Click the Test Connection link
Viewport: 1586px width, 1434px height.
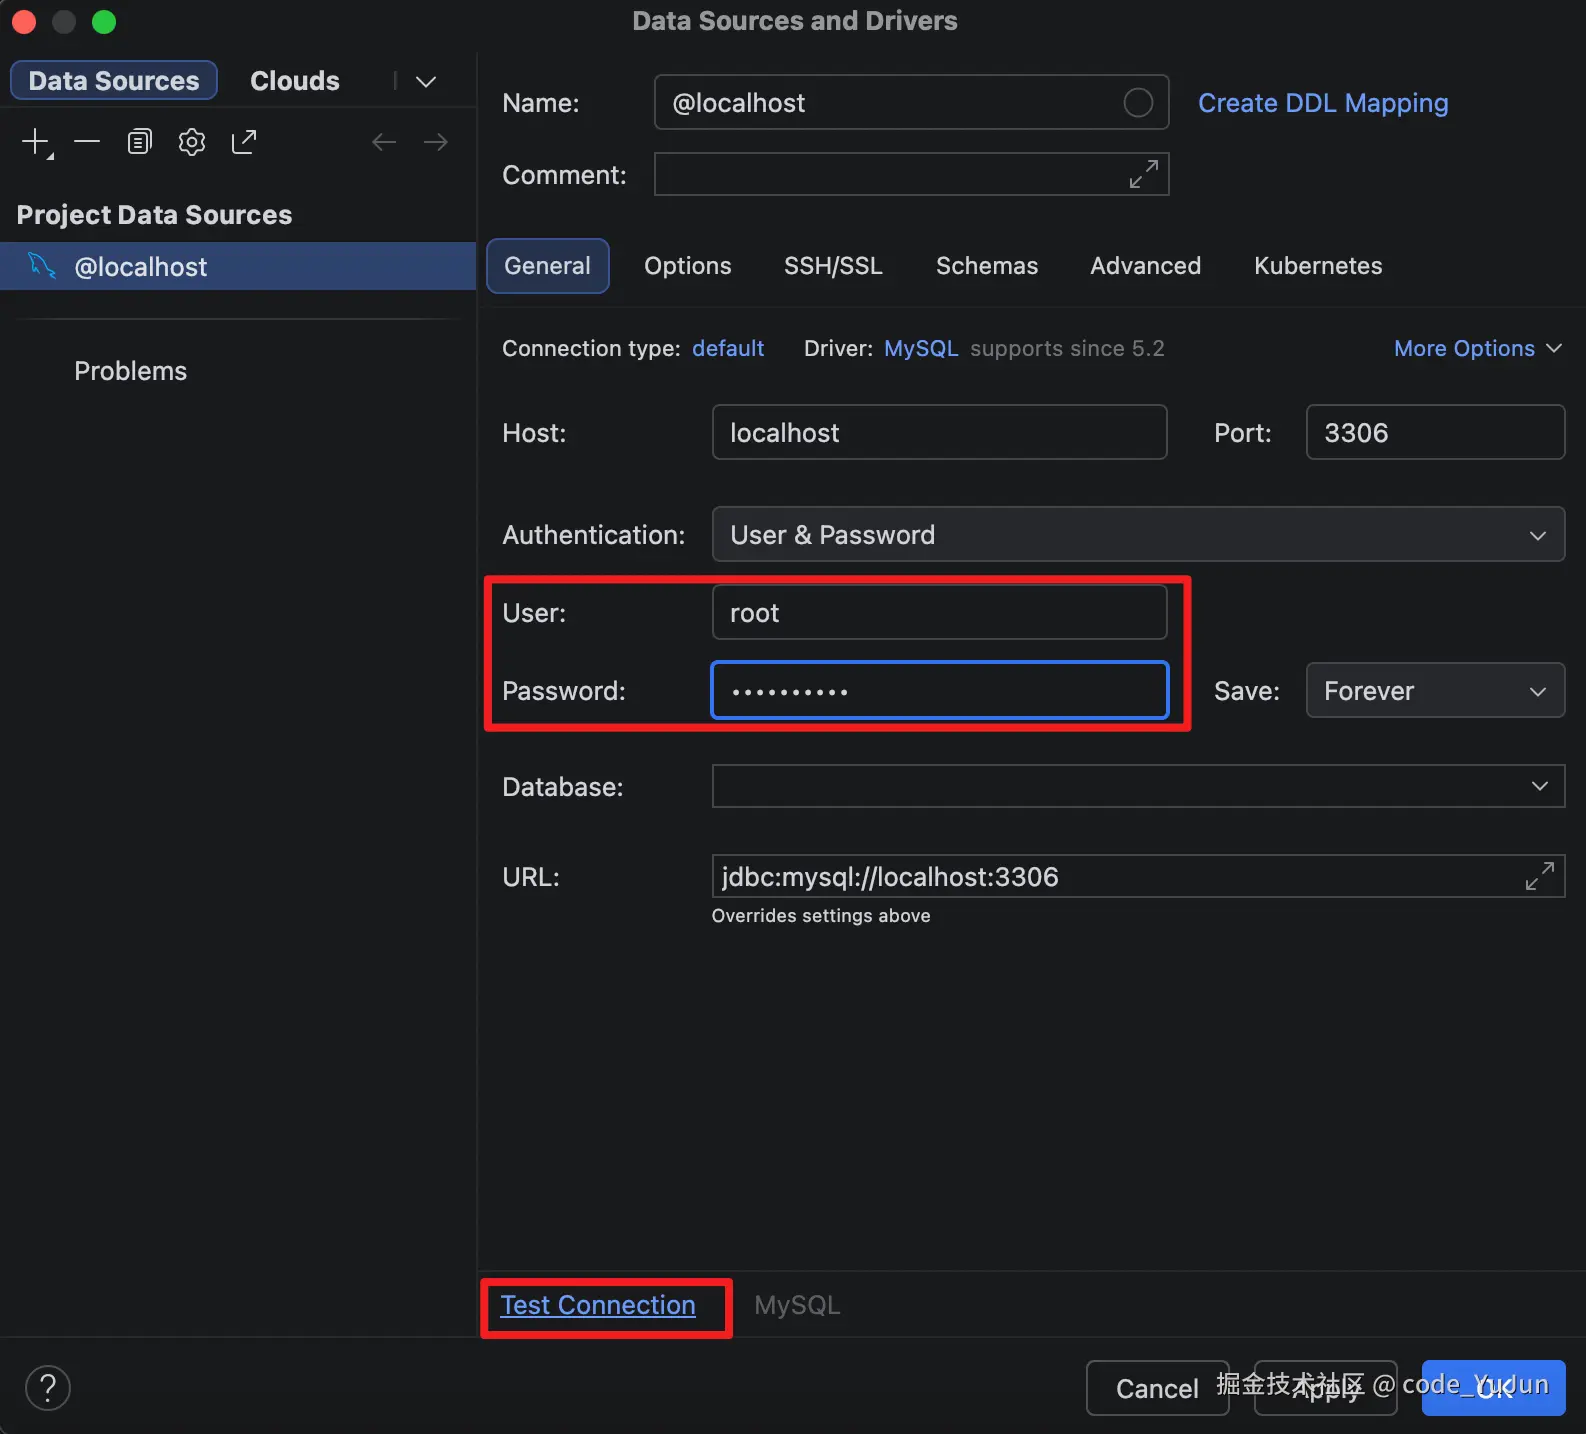[x=598, y=1305]
